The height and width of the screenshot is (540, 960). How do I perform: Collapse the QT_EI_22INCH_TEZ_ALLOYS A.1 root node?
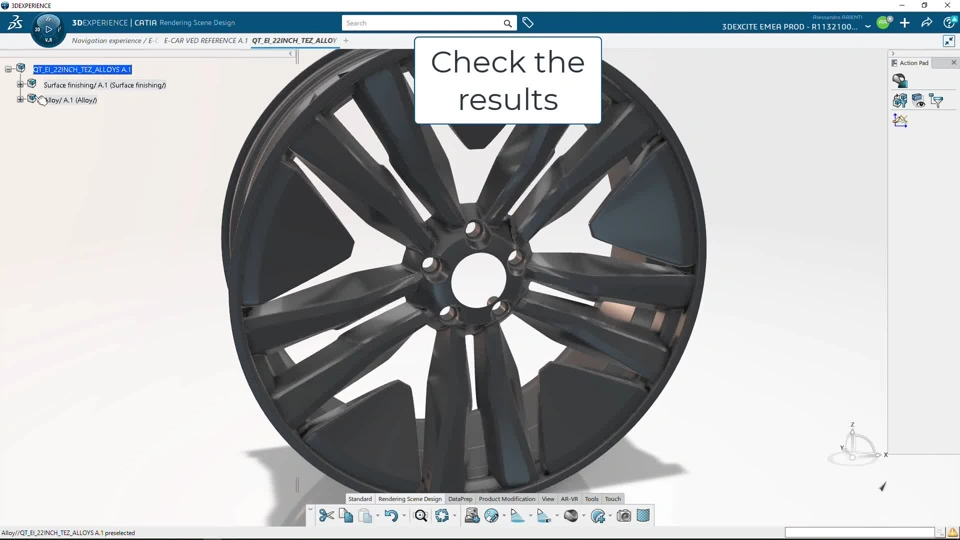pyautogui.click(x=8, y=69)
